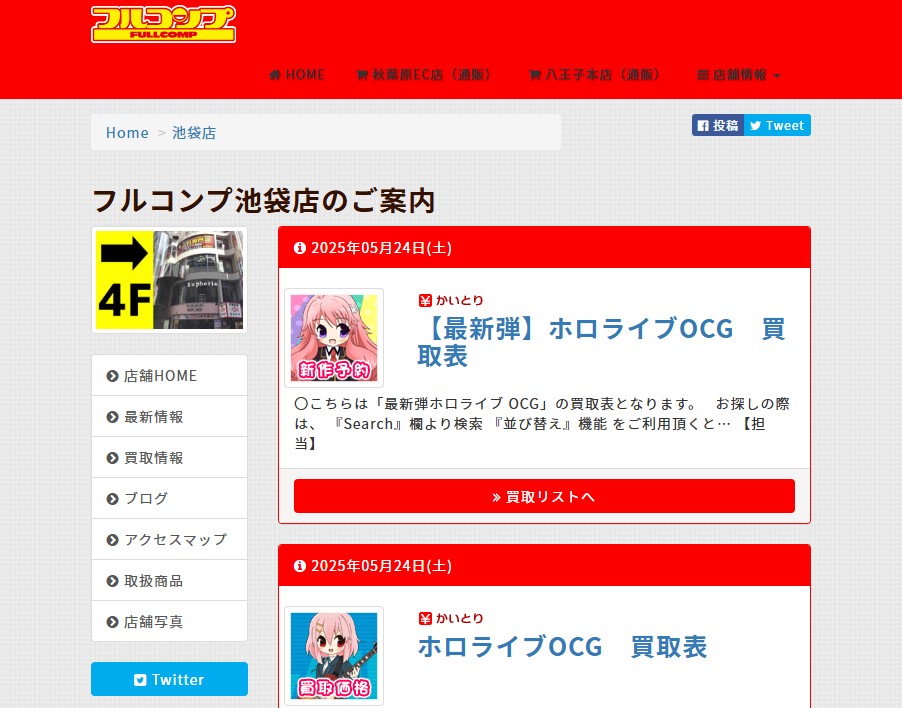Open the 新作予約 character thumbnail
Viewport: 902px width, 708px height.
(x=334, y=338)
